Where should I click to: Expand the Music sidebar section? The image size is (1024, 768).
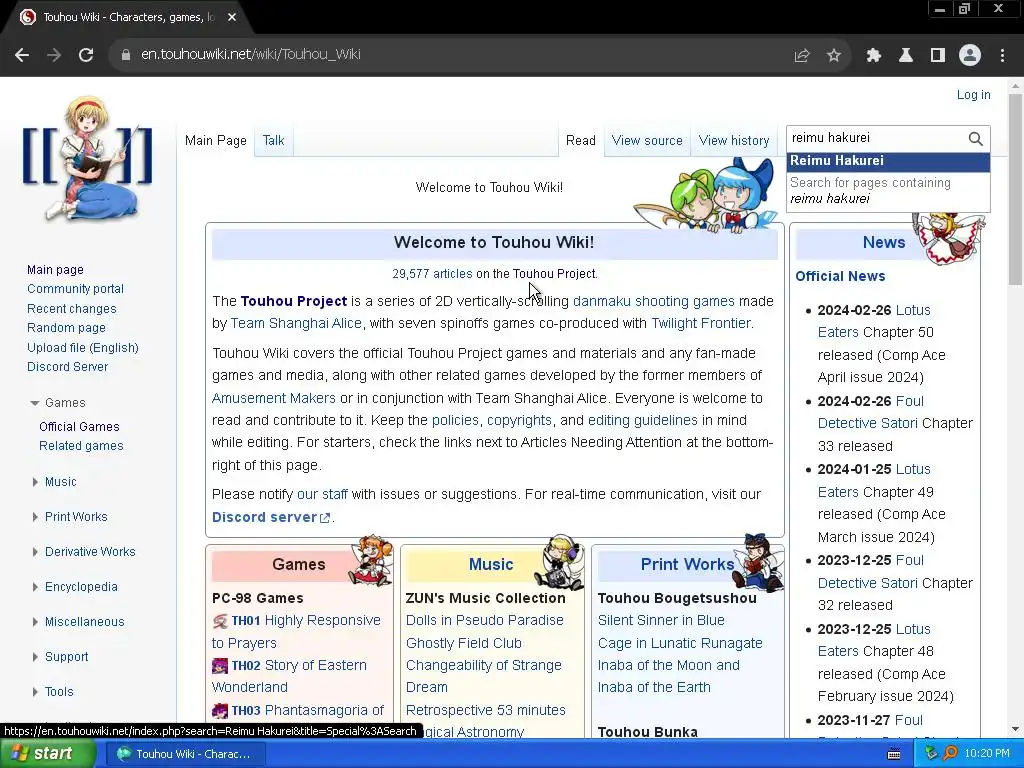point(35,482)
